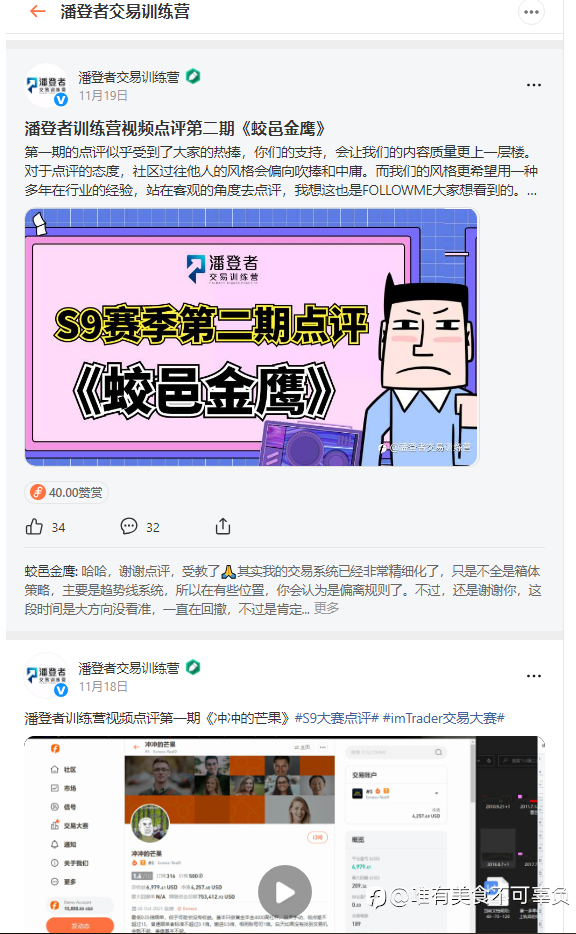Click the 40.00赞赏 reward badge

tap(67, 493)
